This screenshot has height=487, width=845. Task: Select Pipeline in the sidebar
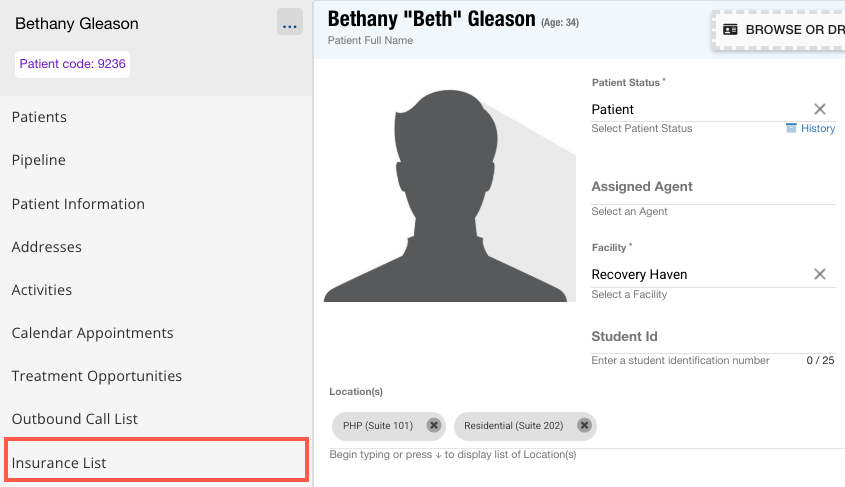click(39, 160)
